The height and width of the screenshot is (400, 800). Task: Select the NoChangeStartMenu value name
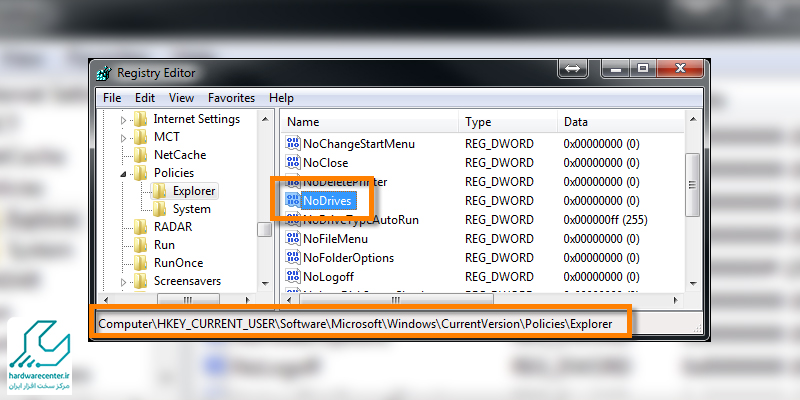pos(359,144)
